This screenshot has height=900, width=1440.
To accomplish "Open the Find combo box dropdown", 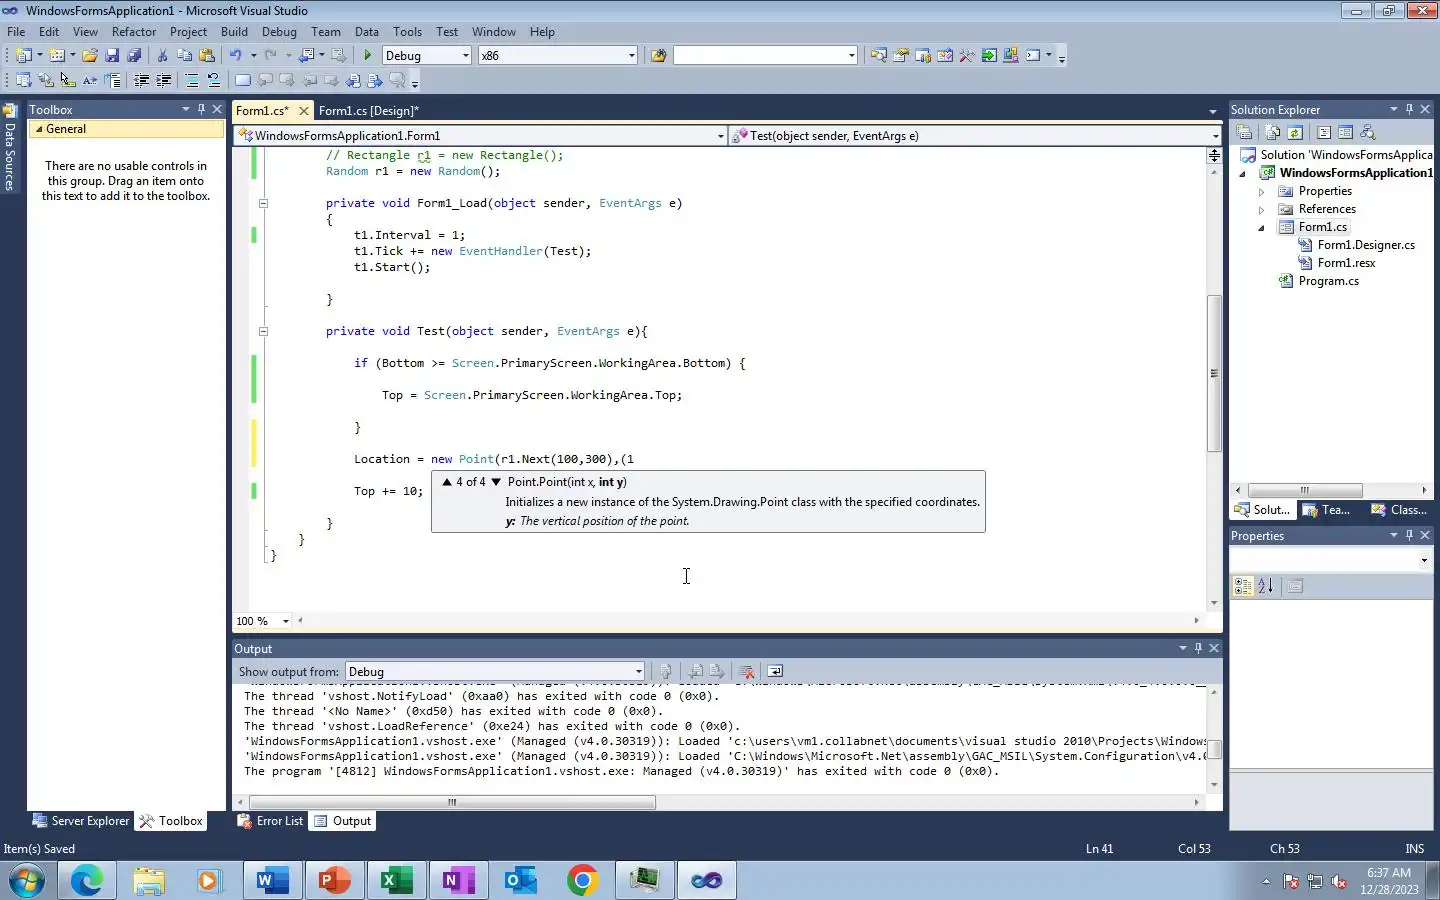I will (x=852, y=56).
